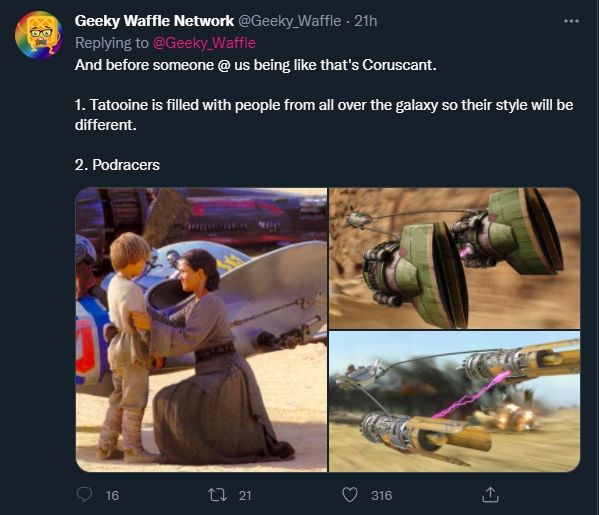
Task: Open the @Geeky_Waffle handle next to the name
Action: pos(290,21)
